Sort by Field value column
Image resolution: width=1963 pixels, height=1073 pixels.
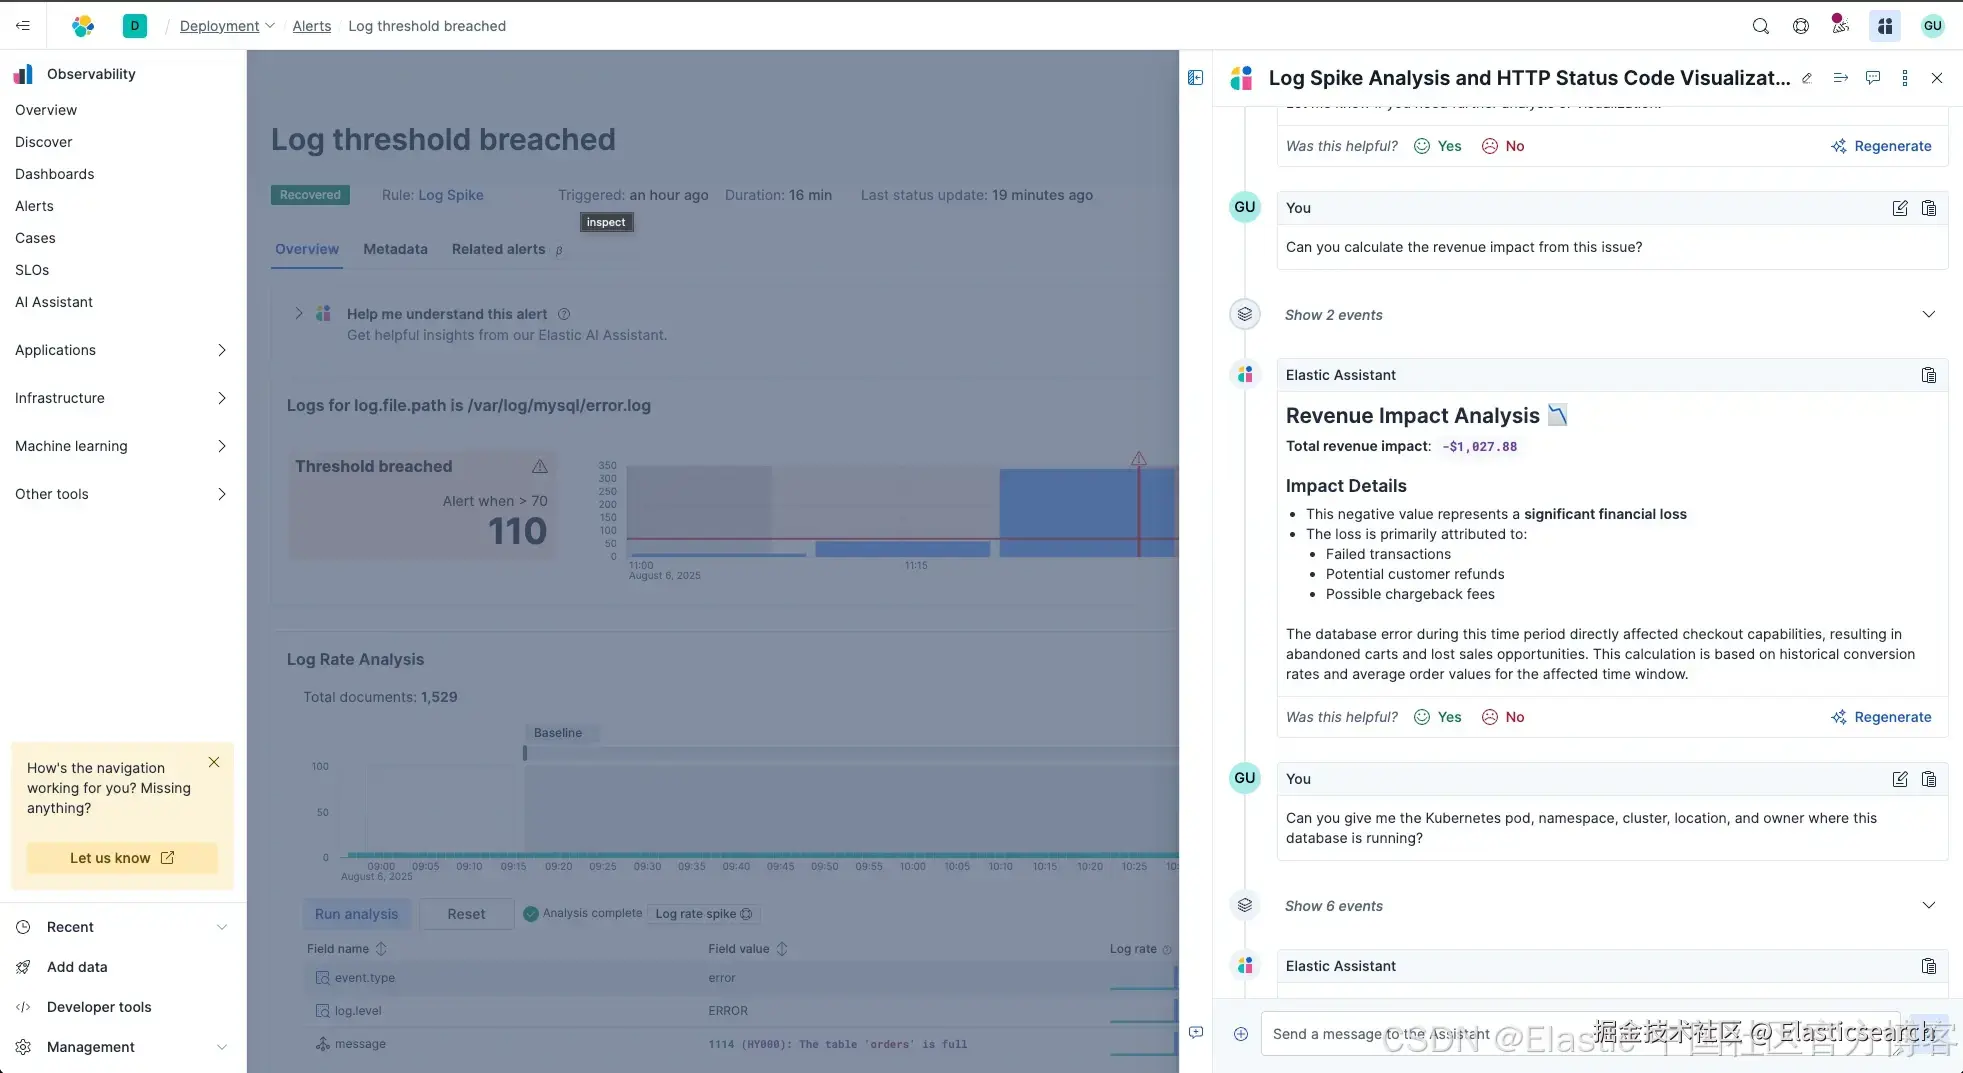point(748,949)
